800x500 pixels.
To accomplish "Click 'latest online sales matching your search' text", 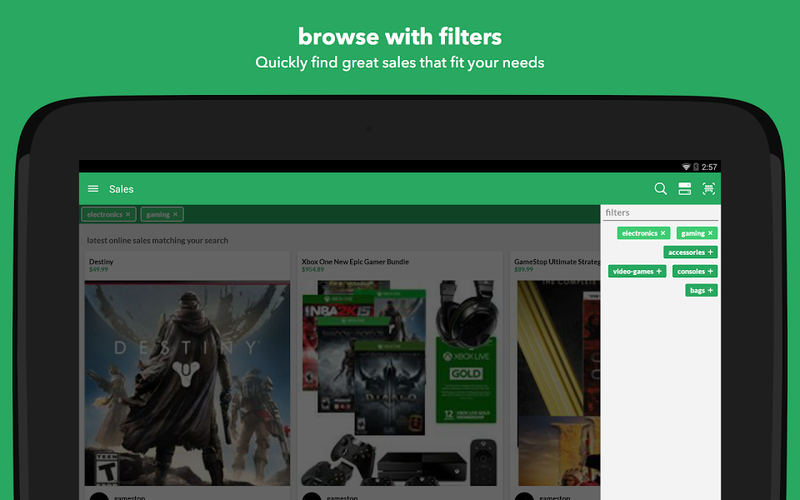I will (158, 240).
